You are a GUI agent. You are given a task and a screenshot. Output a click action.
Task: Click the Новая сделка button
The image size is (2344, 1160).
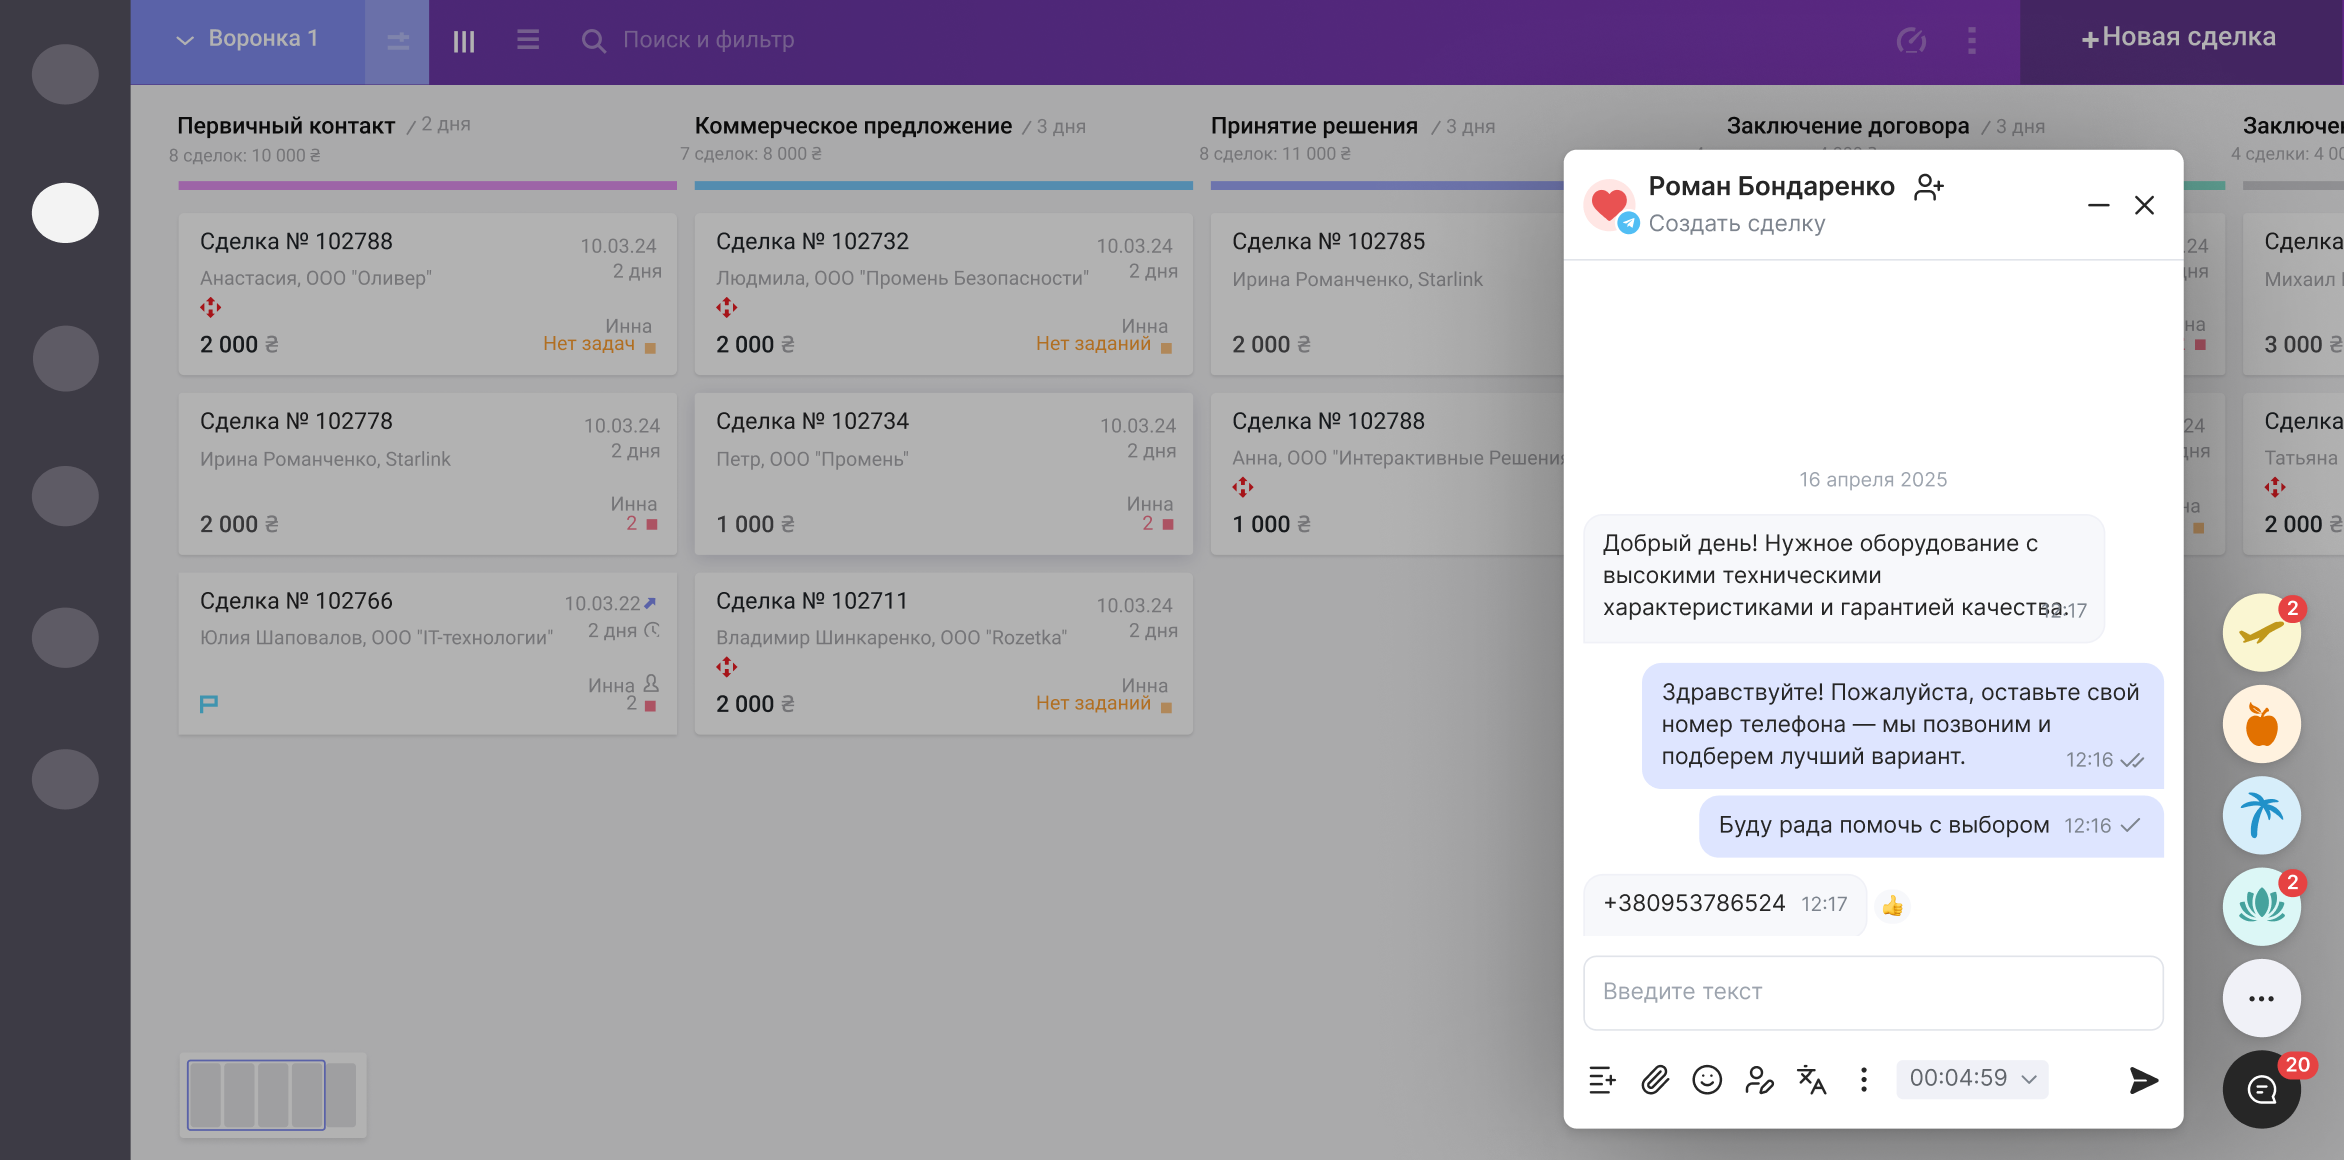2180,38
